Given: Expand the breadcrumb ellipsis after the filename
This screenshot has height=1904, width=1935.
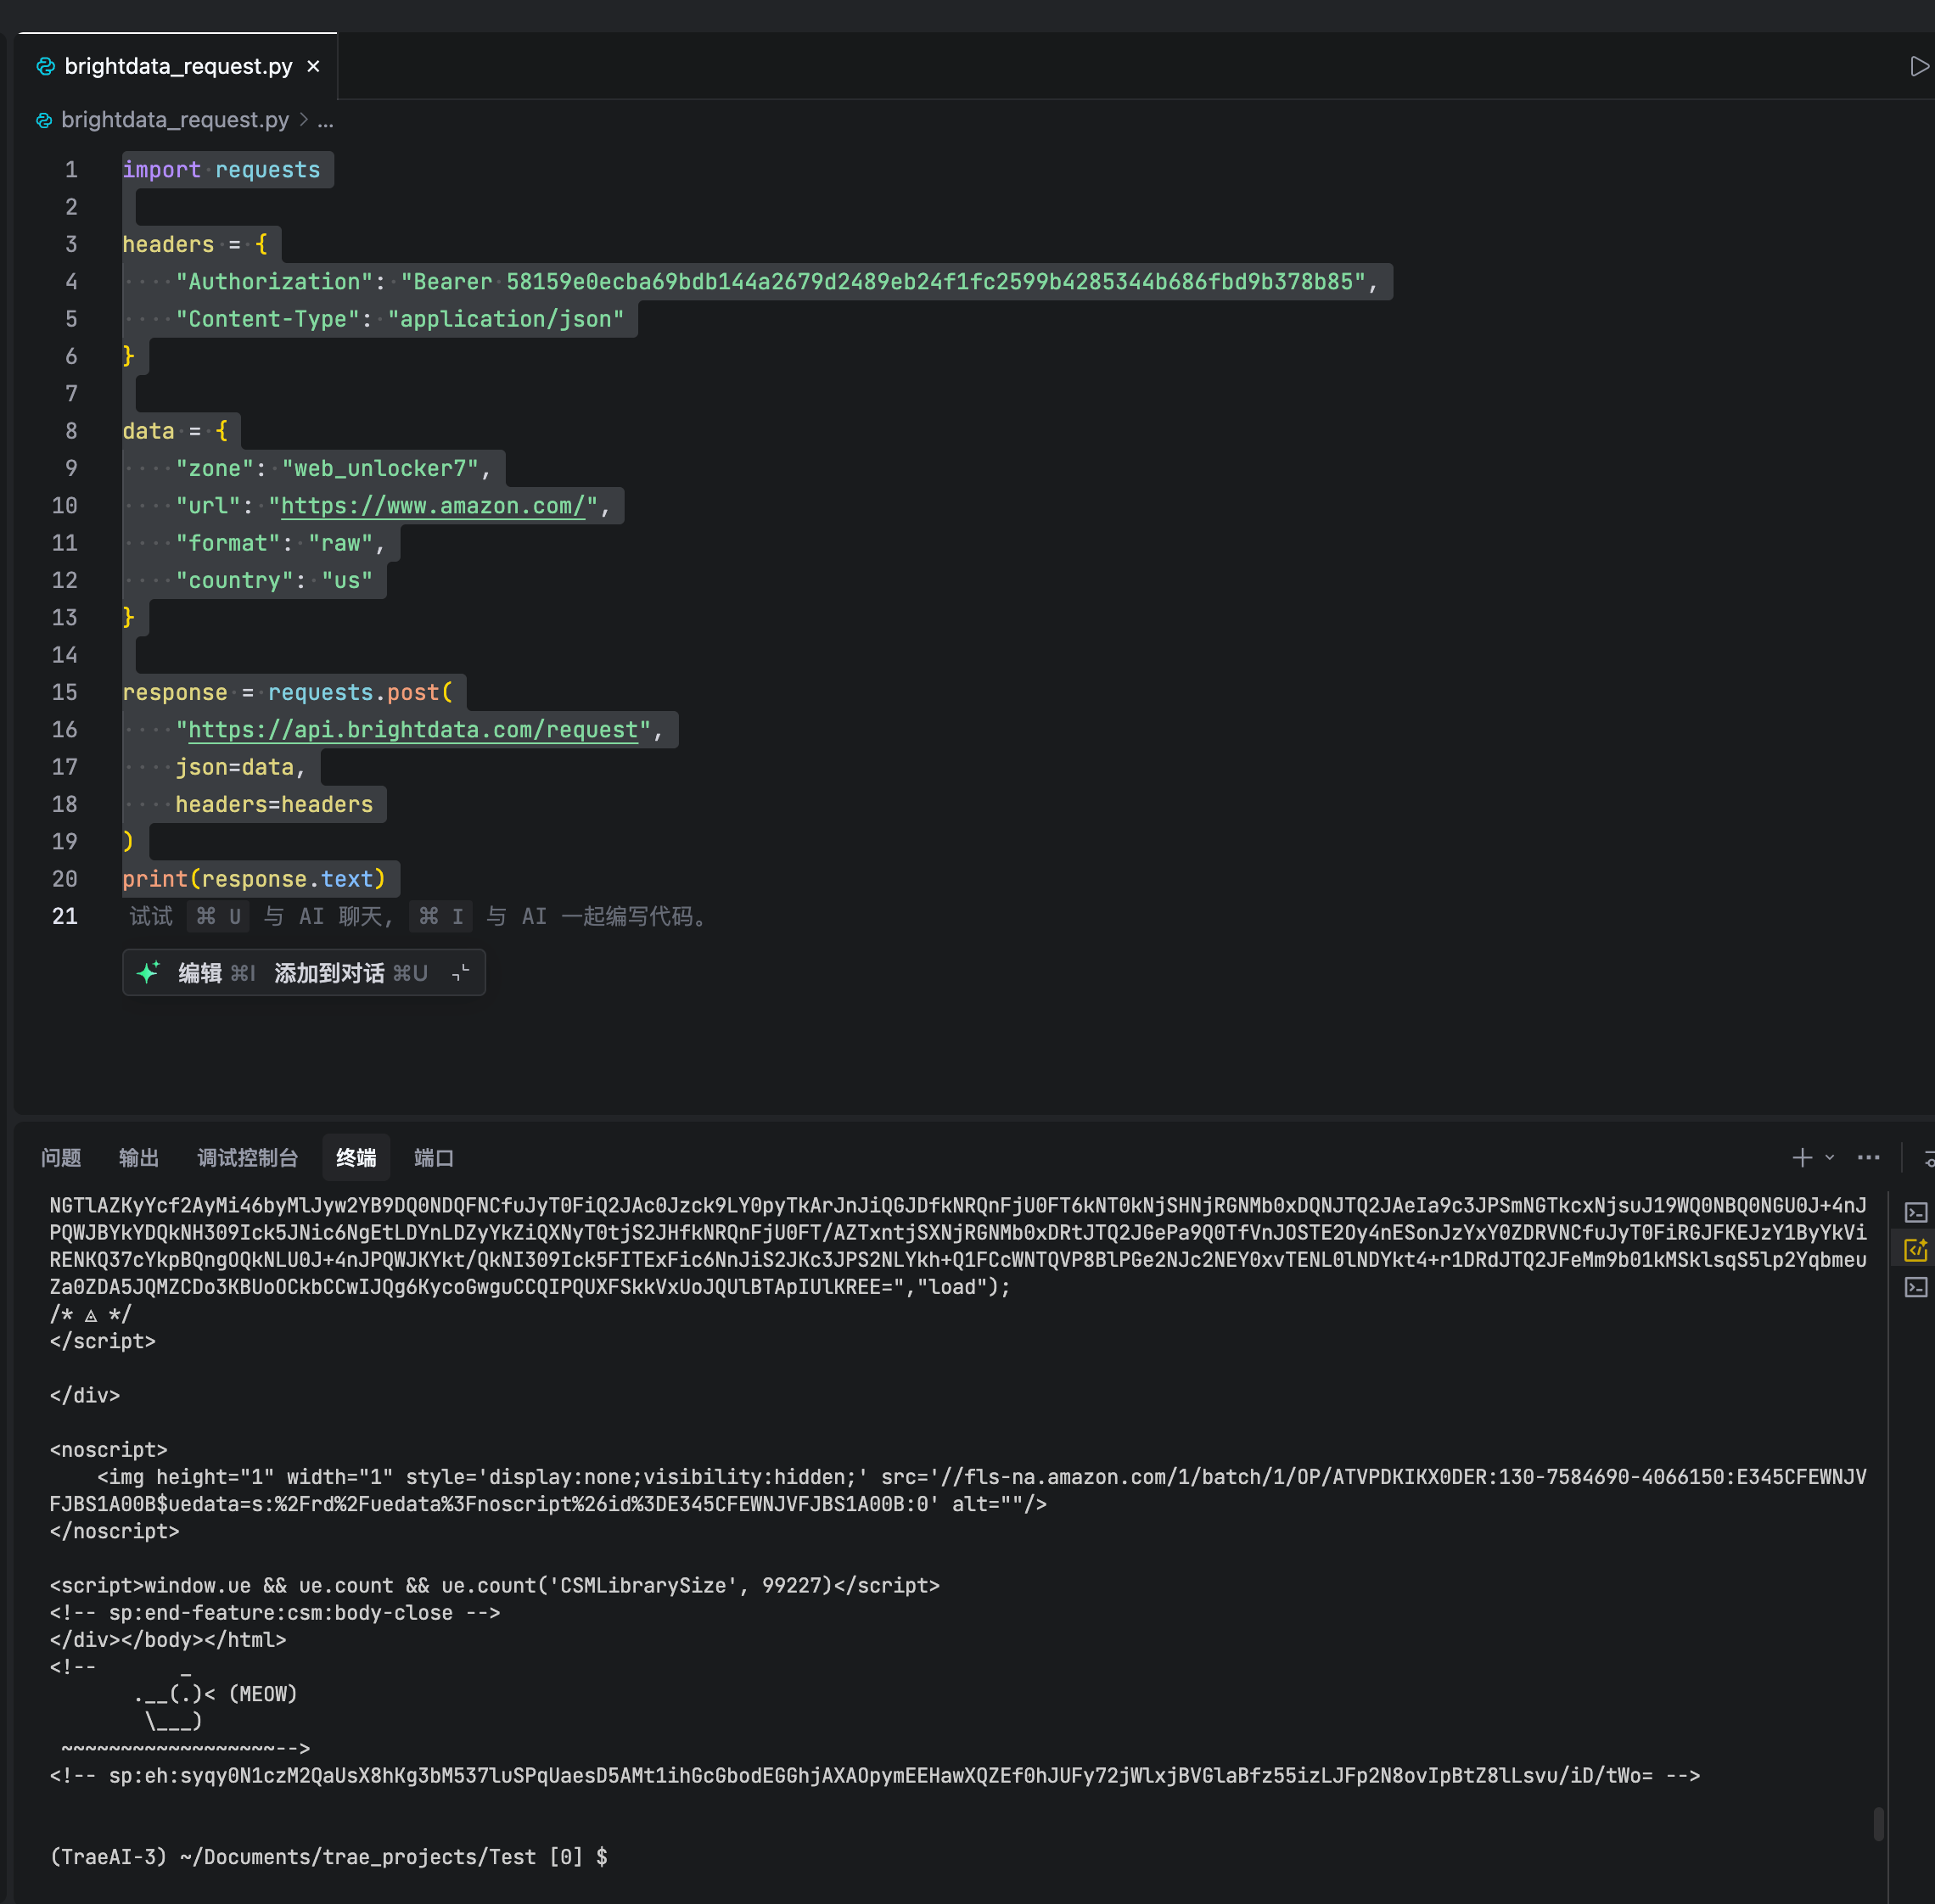Looking at the screenshot, I should click(x=325, y=120).
